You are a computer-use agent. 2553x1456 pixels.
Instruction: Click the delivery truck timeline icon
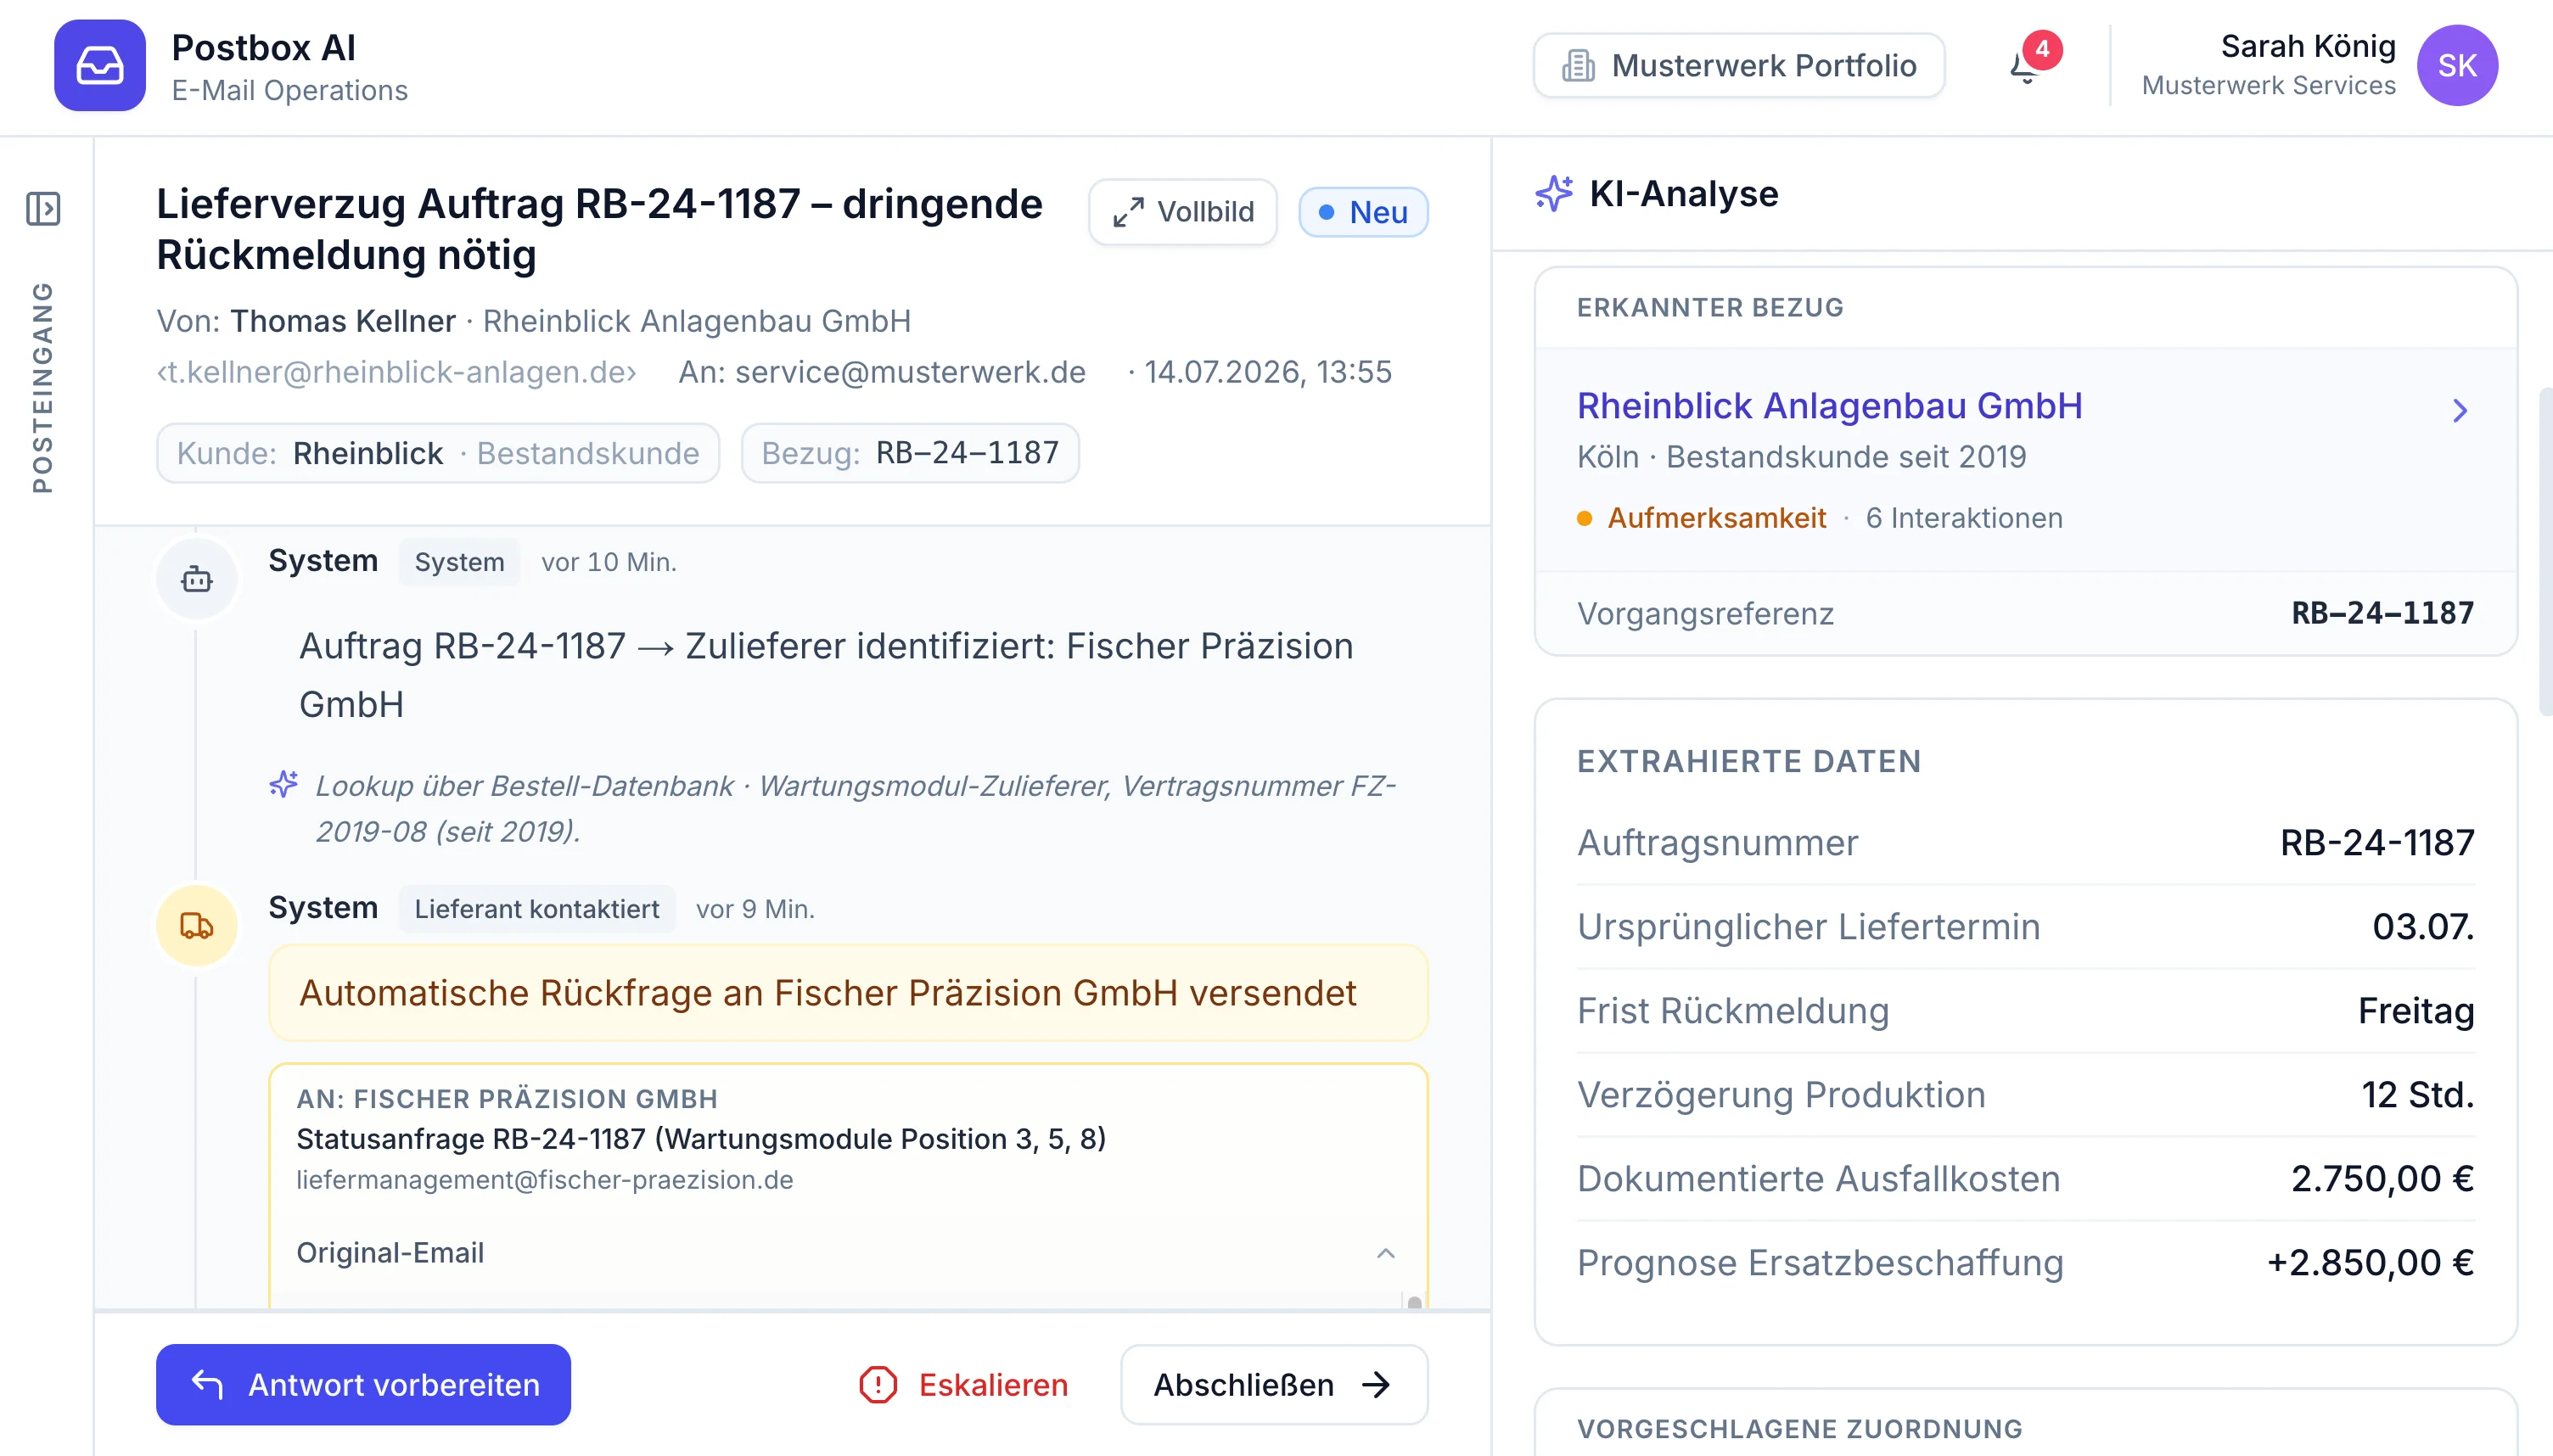tap(197, 926)
